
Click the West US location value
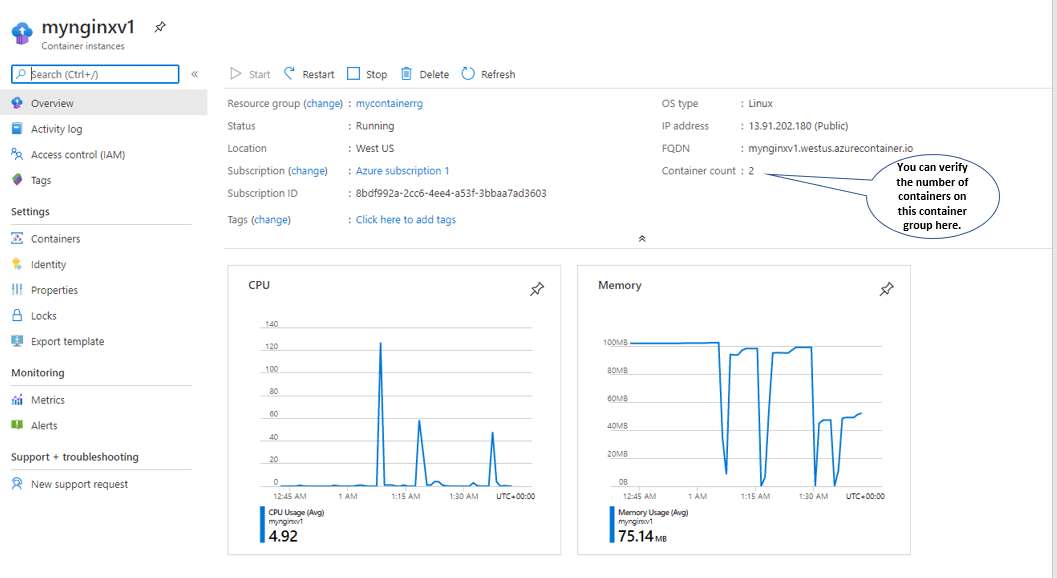click(x=375, y=148)
